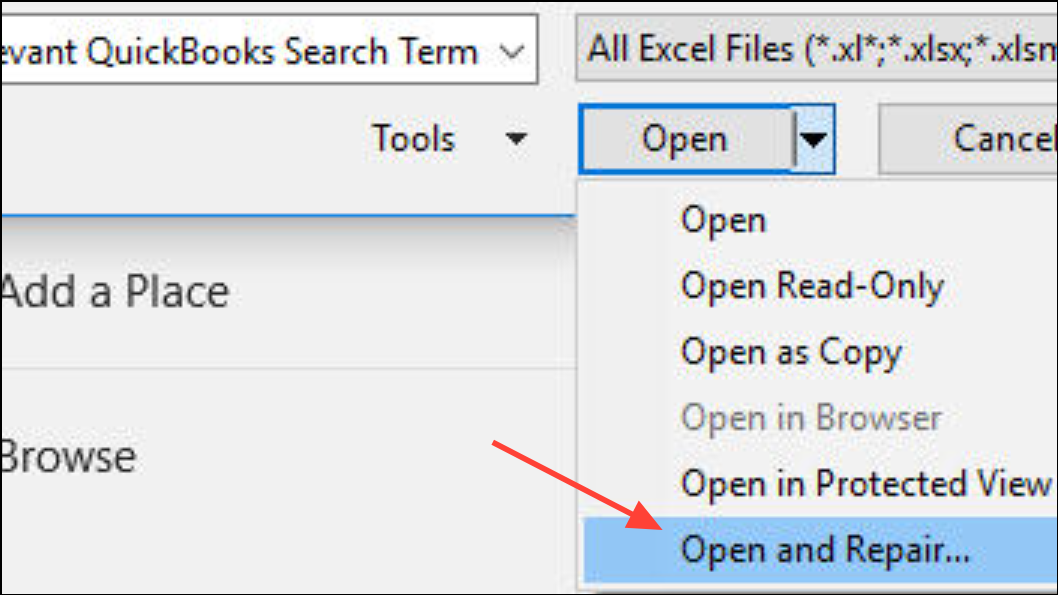Select Open from the dropdown menu
1058x595 pixels.
(x=724, y=220)
